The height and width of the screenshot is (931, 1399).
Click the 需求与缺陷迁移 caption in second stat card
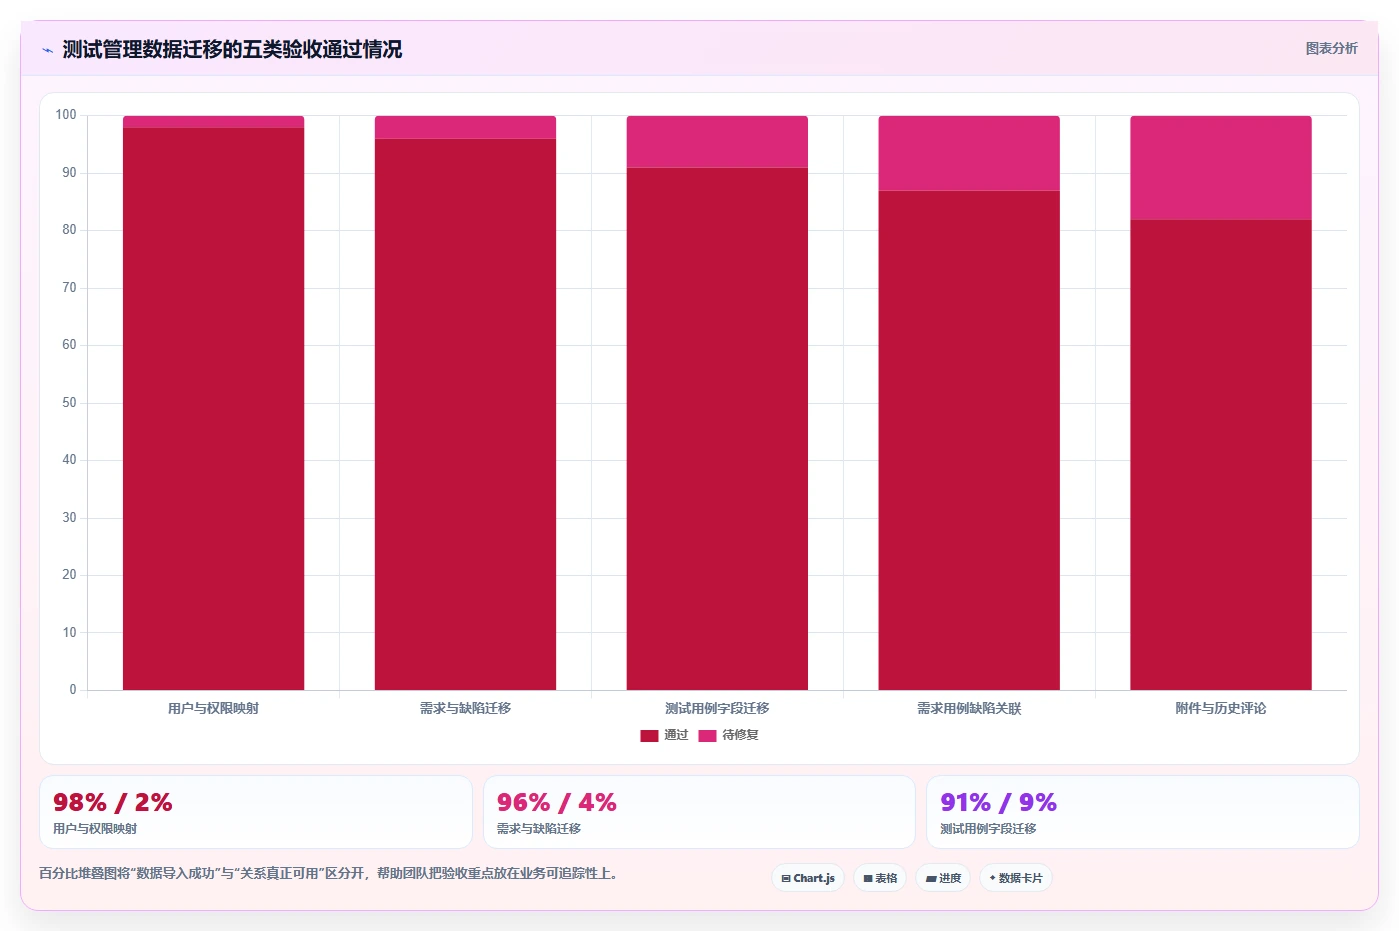[539, 829]
